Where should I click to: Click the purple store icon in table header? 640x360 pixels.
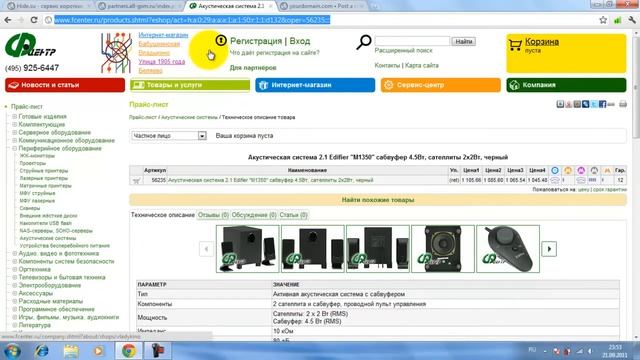click(x=581, y=170)
